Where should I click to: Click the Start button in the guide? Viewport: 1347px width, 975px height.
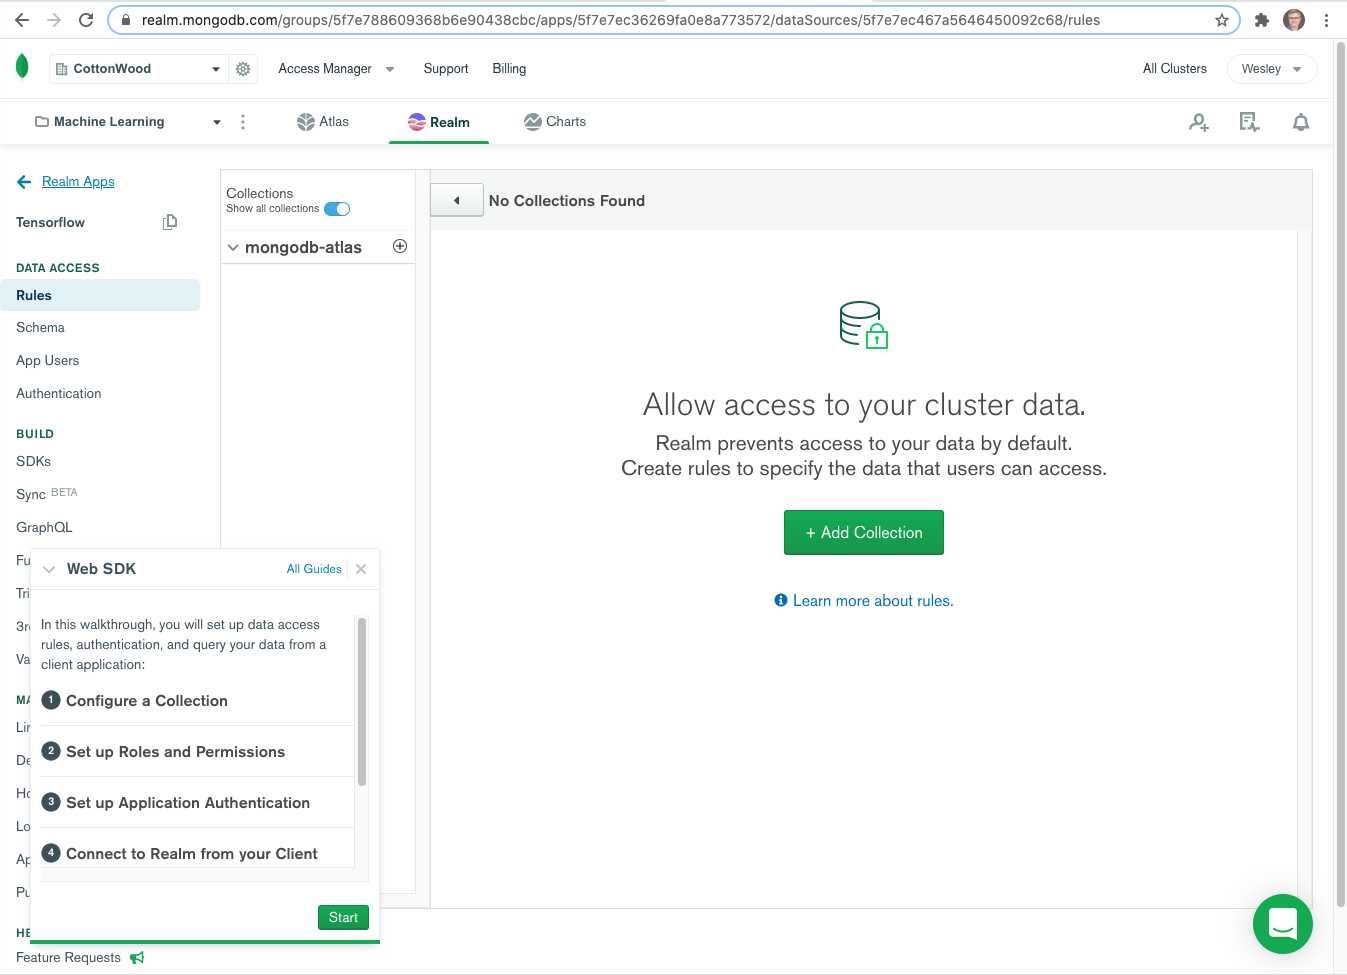coord(343,918)
